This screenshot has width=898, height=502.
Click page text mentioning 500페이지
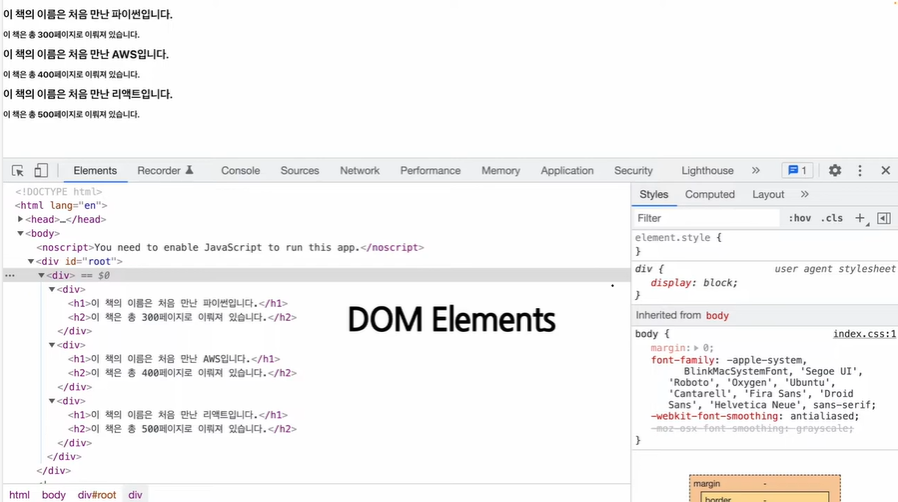71,114
